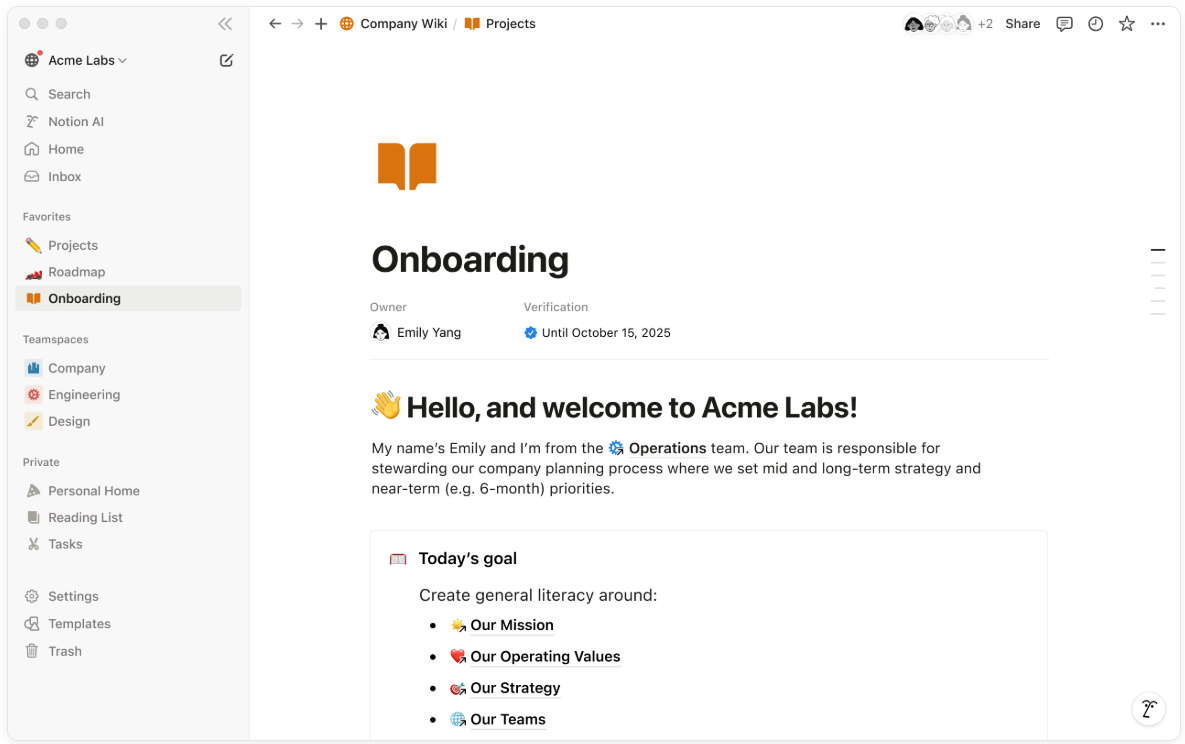Click the Share button

coord(1022,23)
